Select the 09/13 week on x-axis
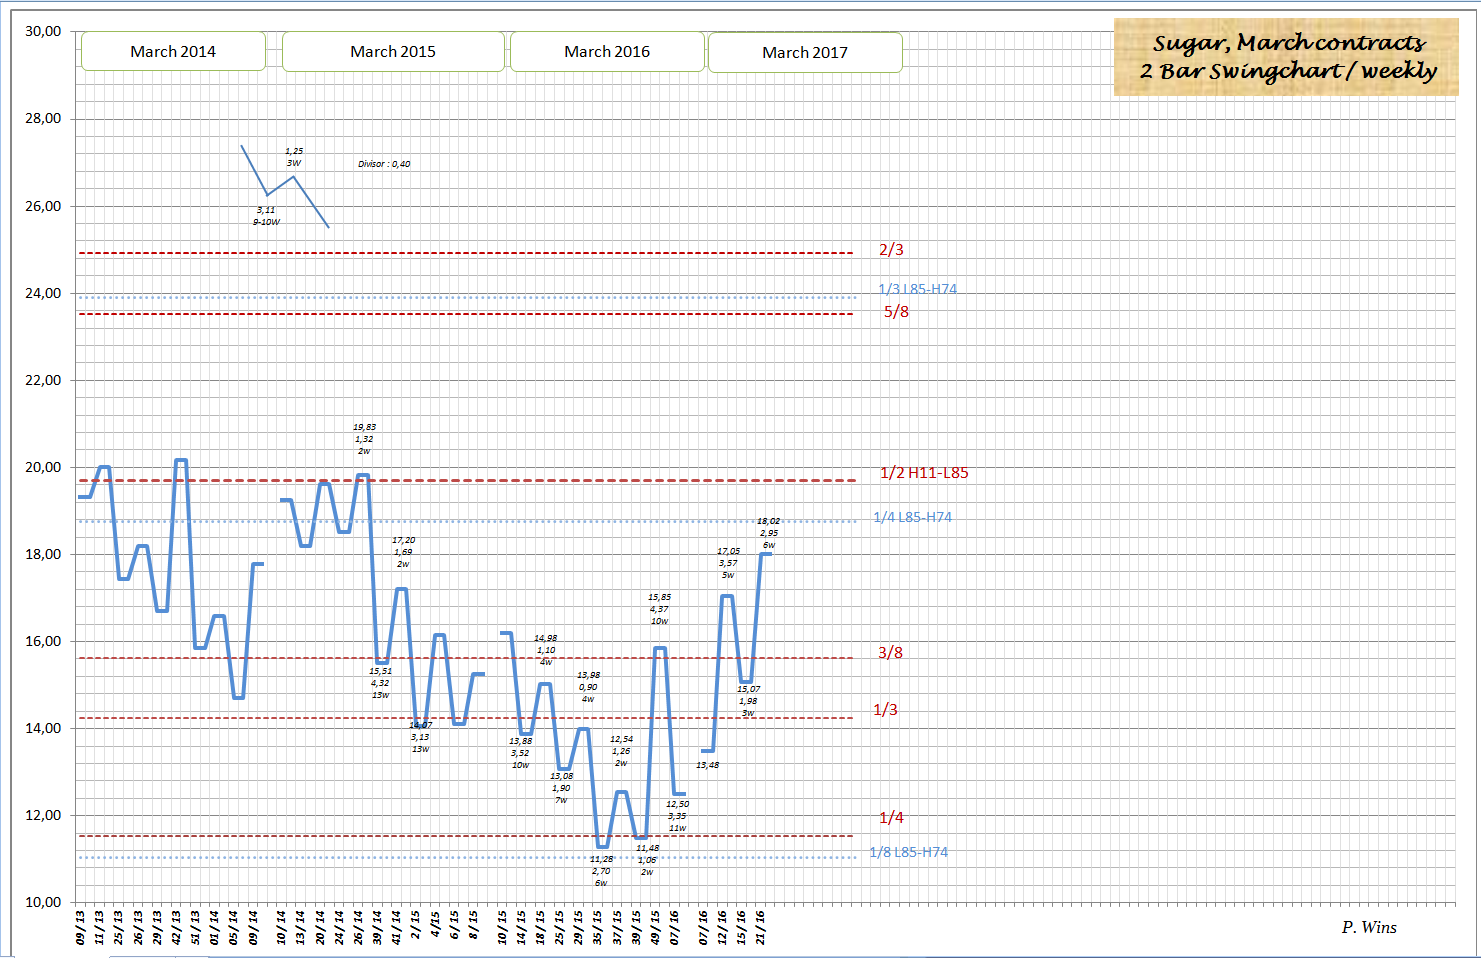The image size is (1481, 958). pos(81,926)
